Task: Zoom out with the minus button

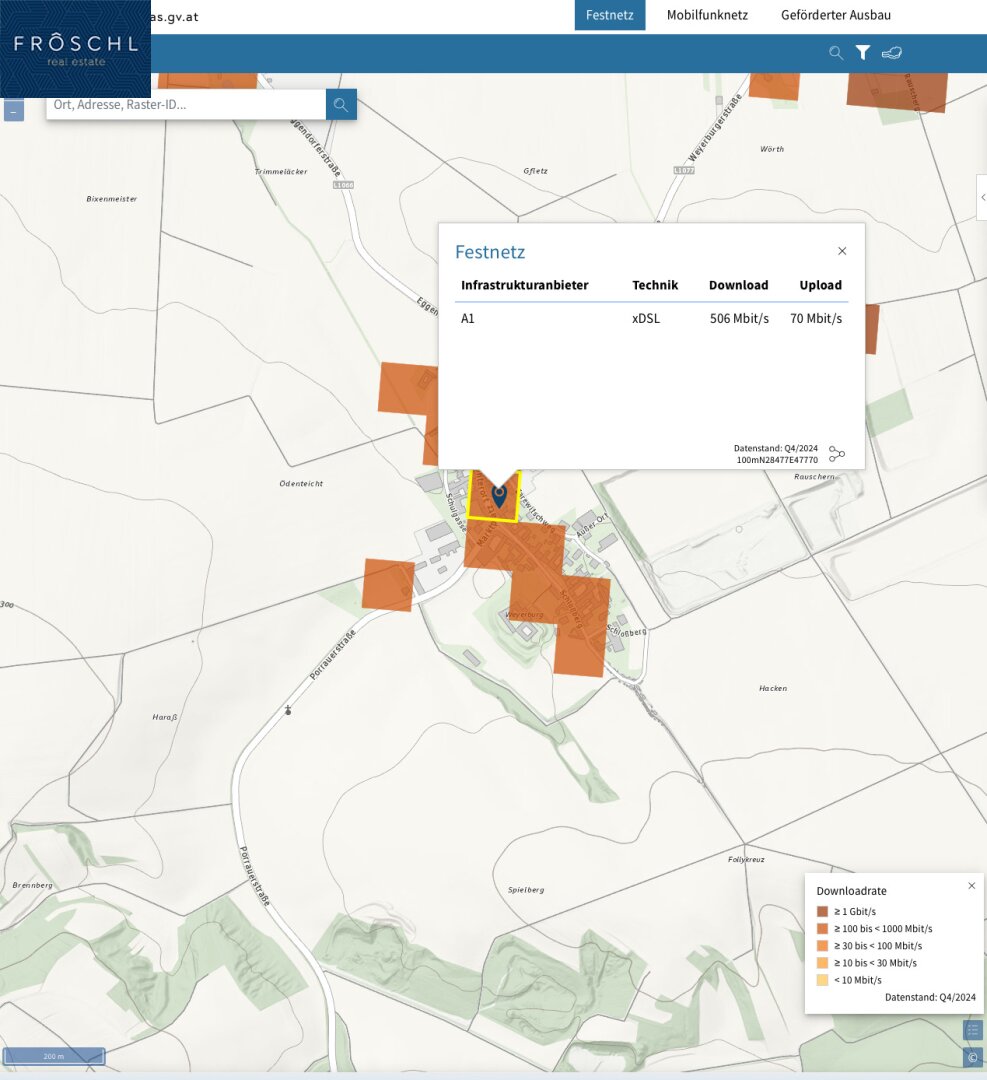Action: [14, 112]
